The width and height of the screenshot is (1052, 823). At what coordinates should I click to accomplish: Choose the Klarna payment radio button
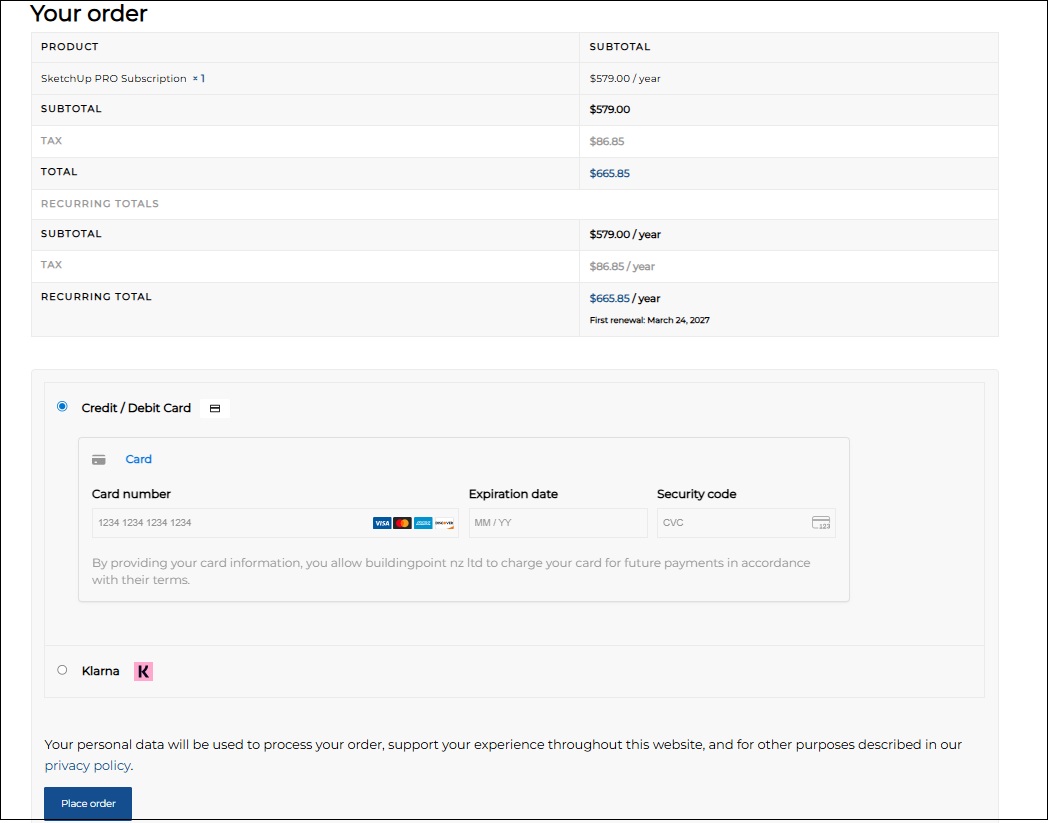[63, 671]
